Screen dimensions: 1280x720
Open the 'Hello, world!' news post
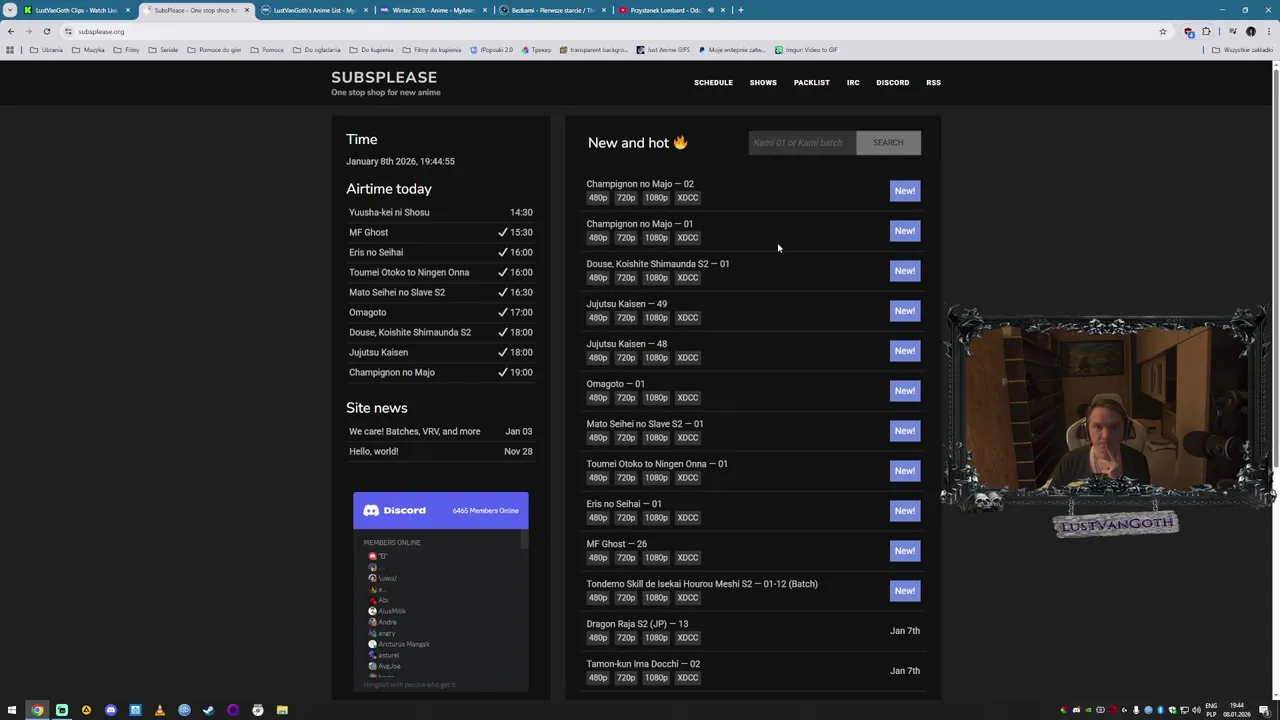click(x=374, y=451)
